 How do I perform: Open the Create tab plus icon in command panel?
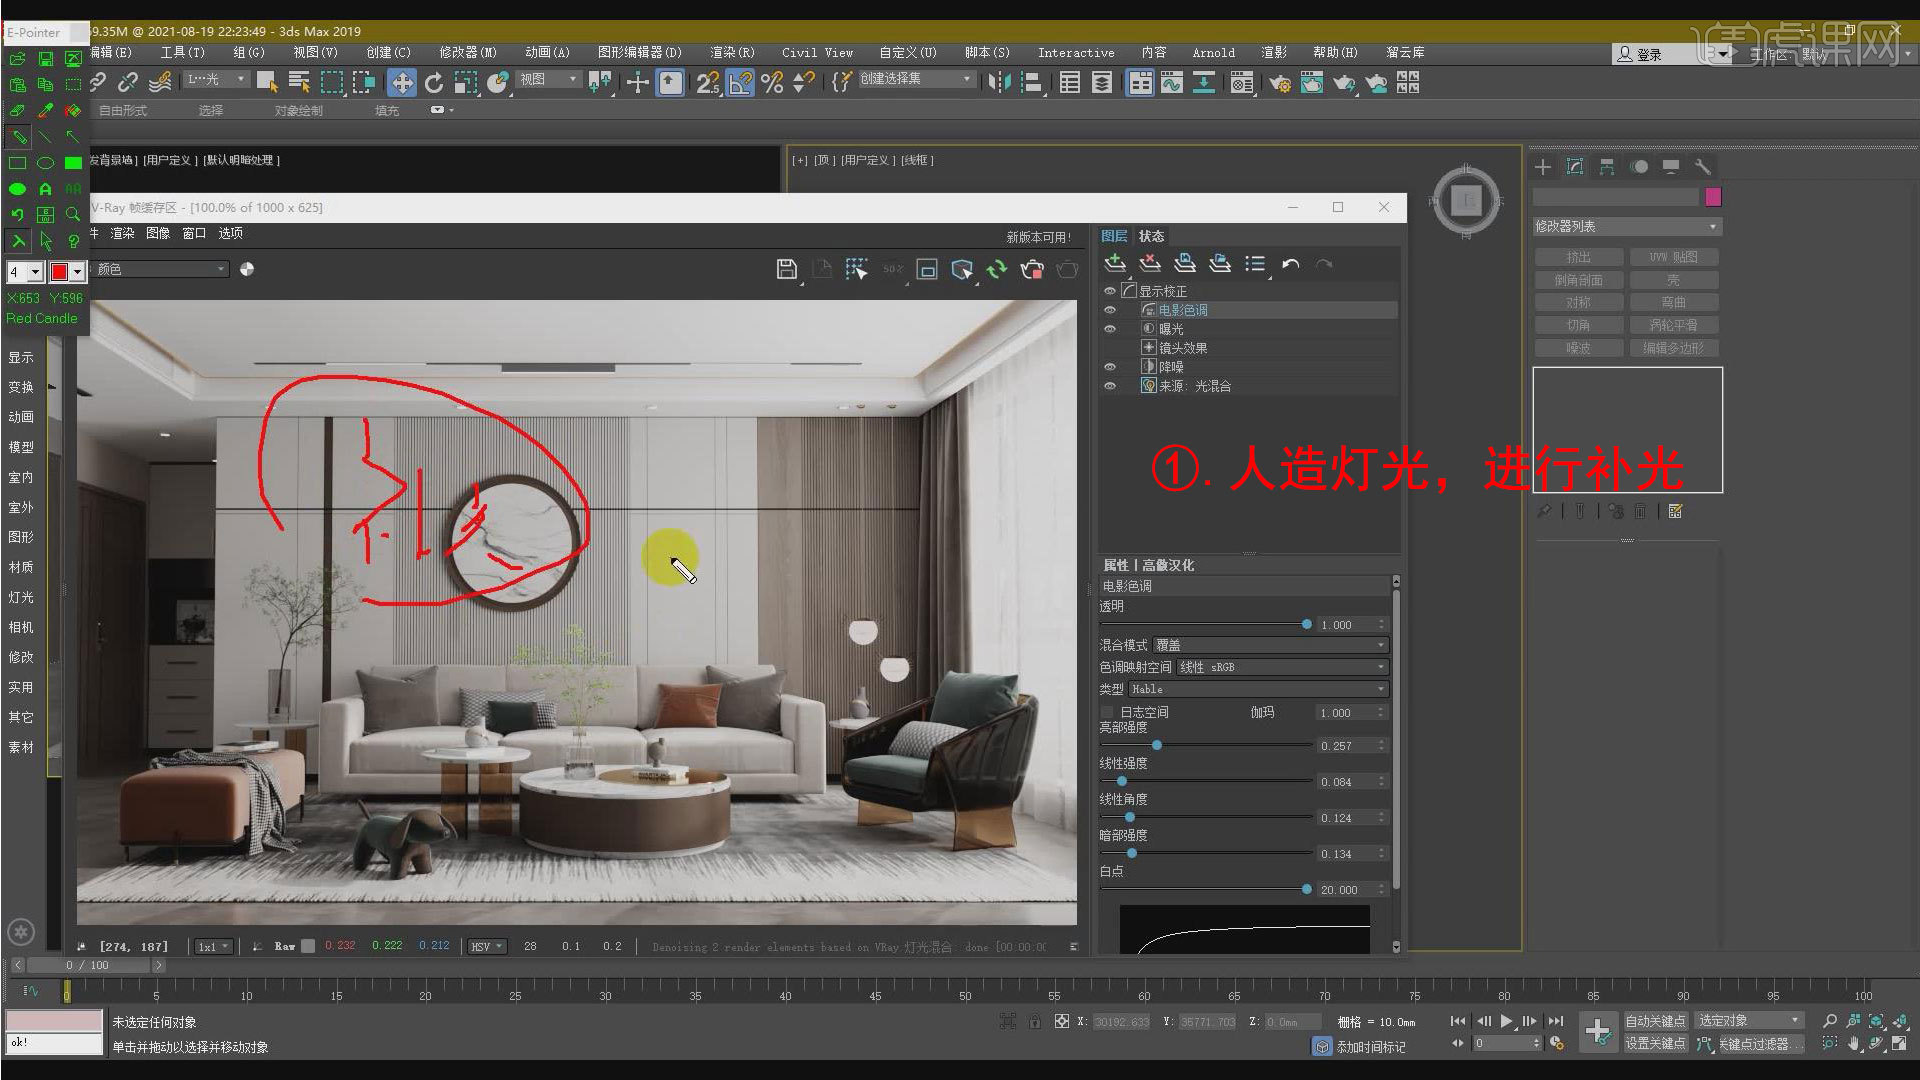click(x=1543, y=167)
